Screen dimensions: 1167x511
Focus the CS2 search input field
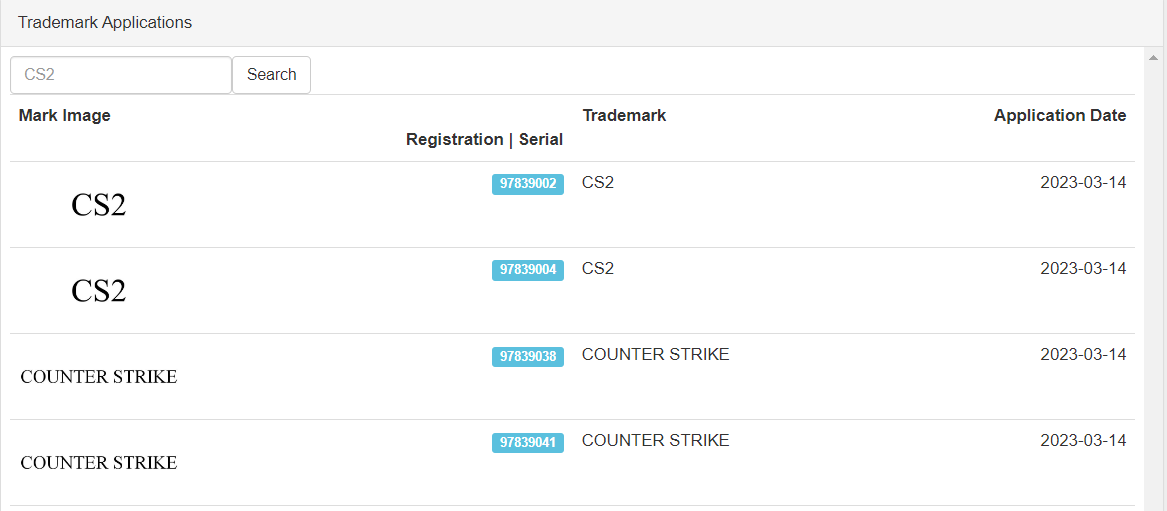[x=121, y=75]
